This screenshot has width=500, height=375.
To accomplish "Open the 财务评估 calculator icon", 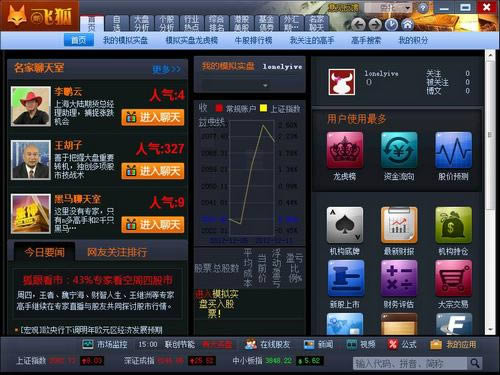I will coord(399,278).
